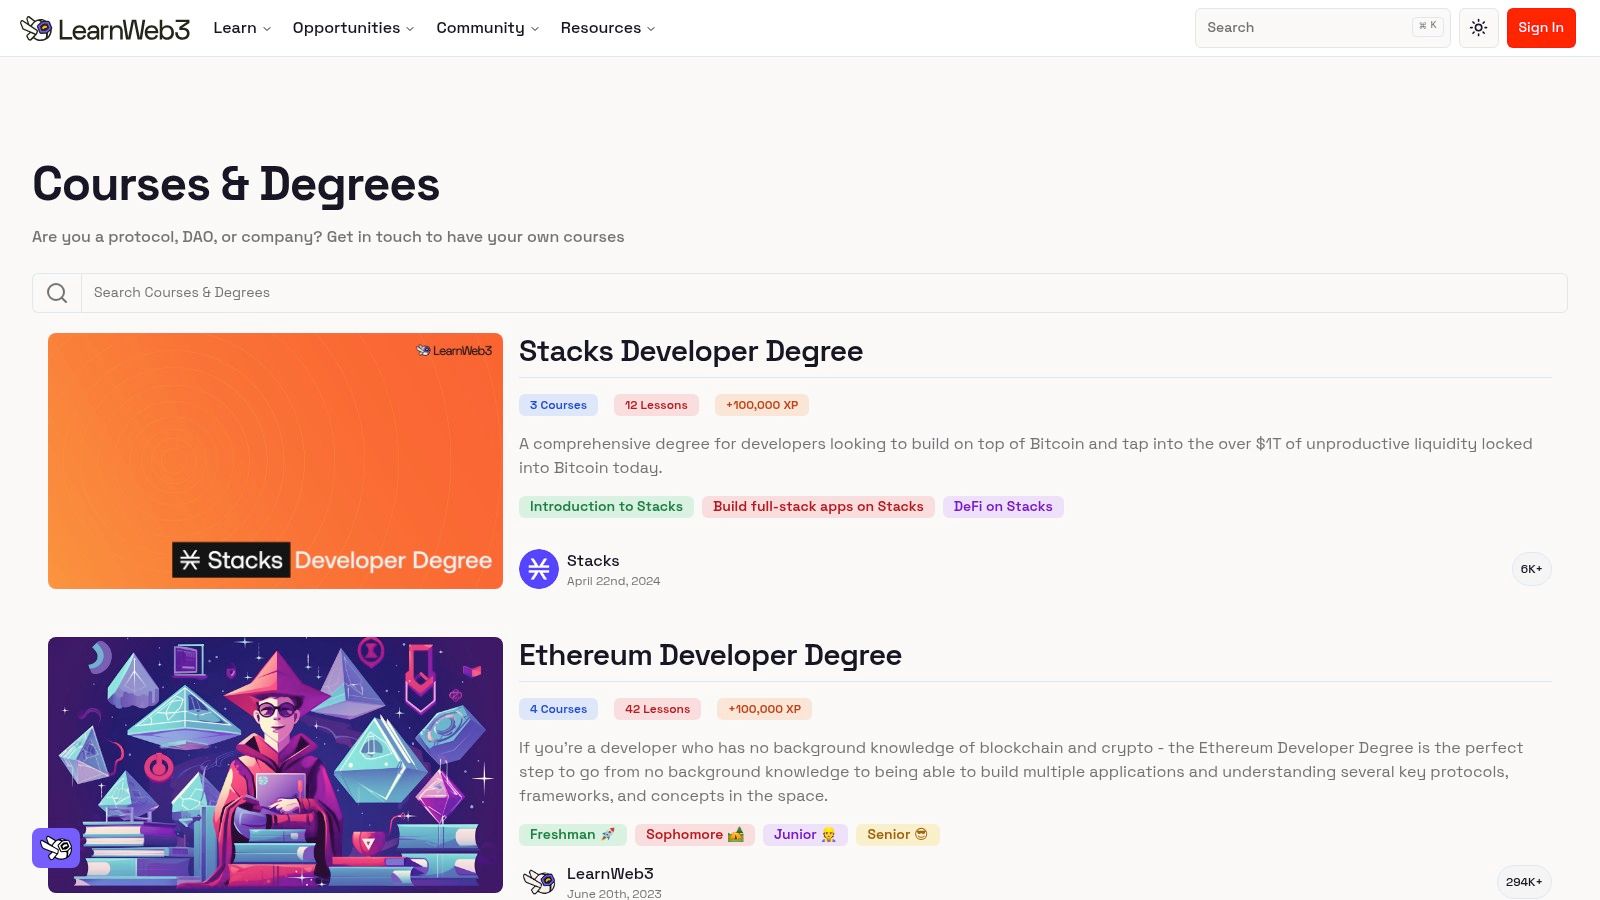
Task: Focus the header Search field
Action: 1322,28
